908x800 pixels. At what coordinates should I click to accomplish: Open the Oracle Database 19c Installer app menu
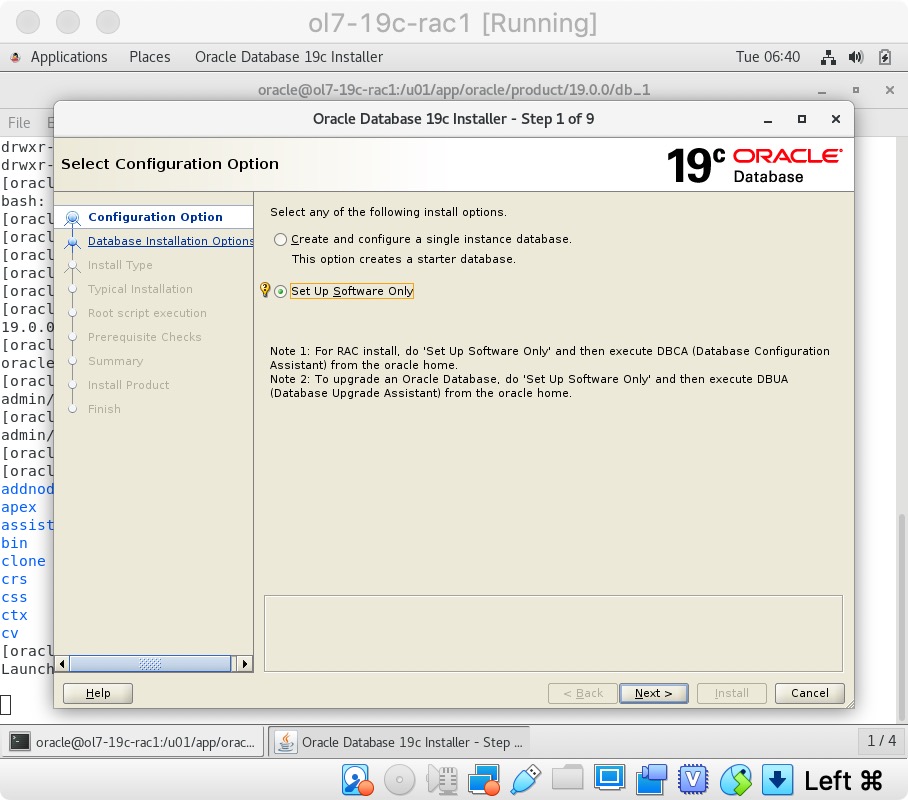tap(289, 57)
